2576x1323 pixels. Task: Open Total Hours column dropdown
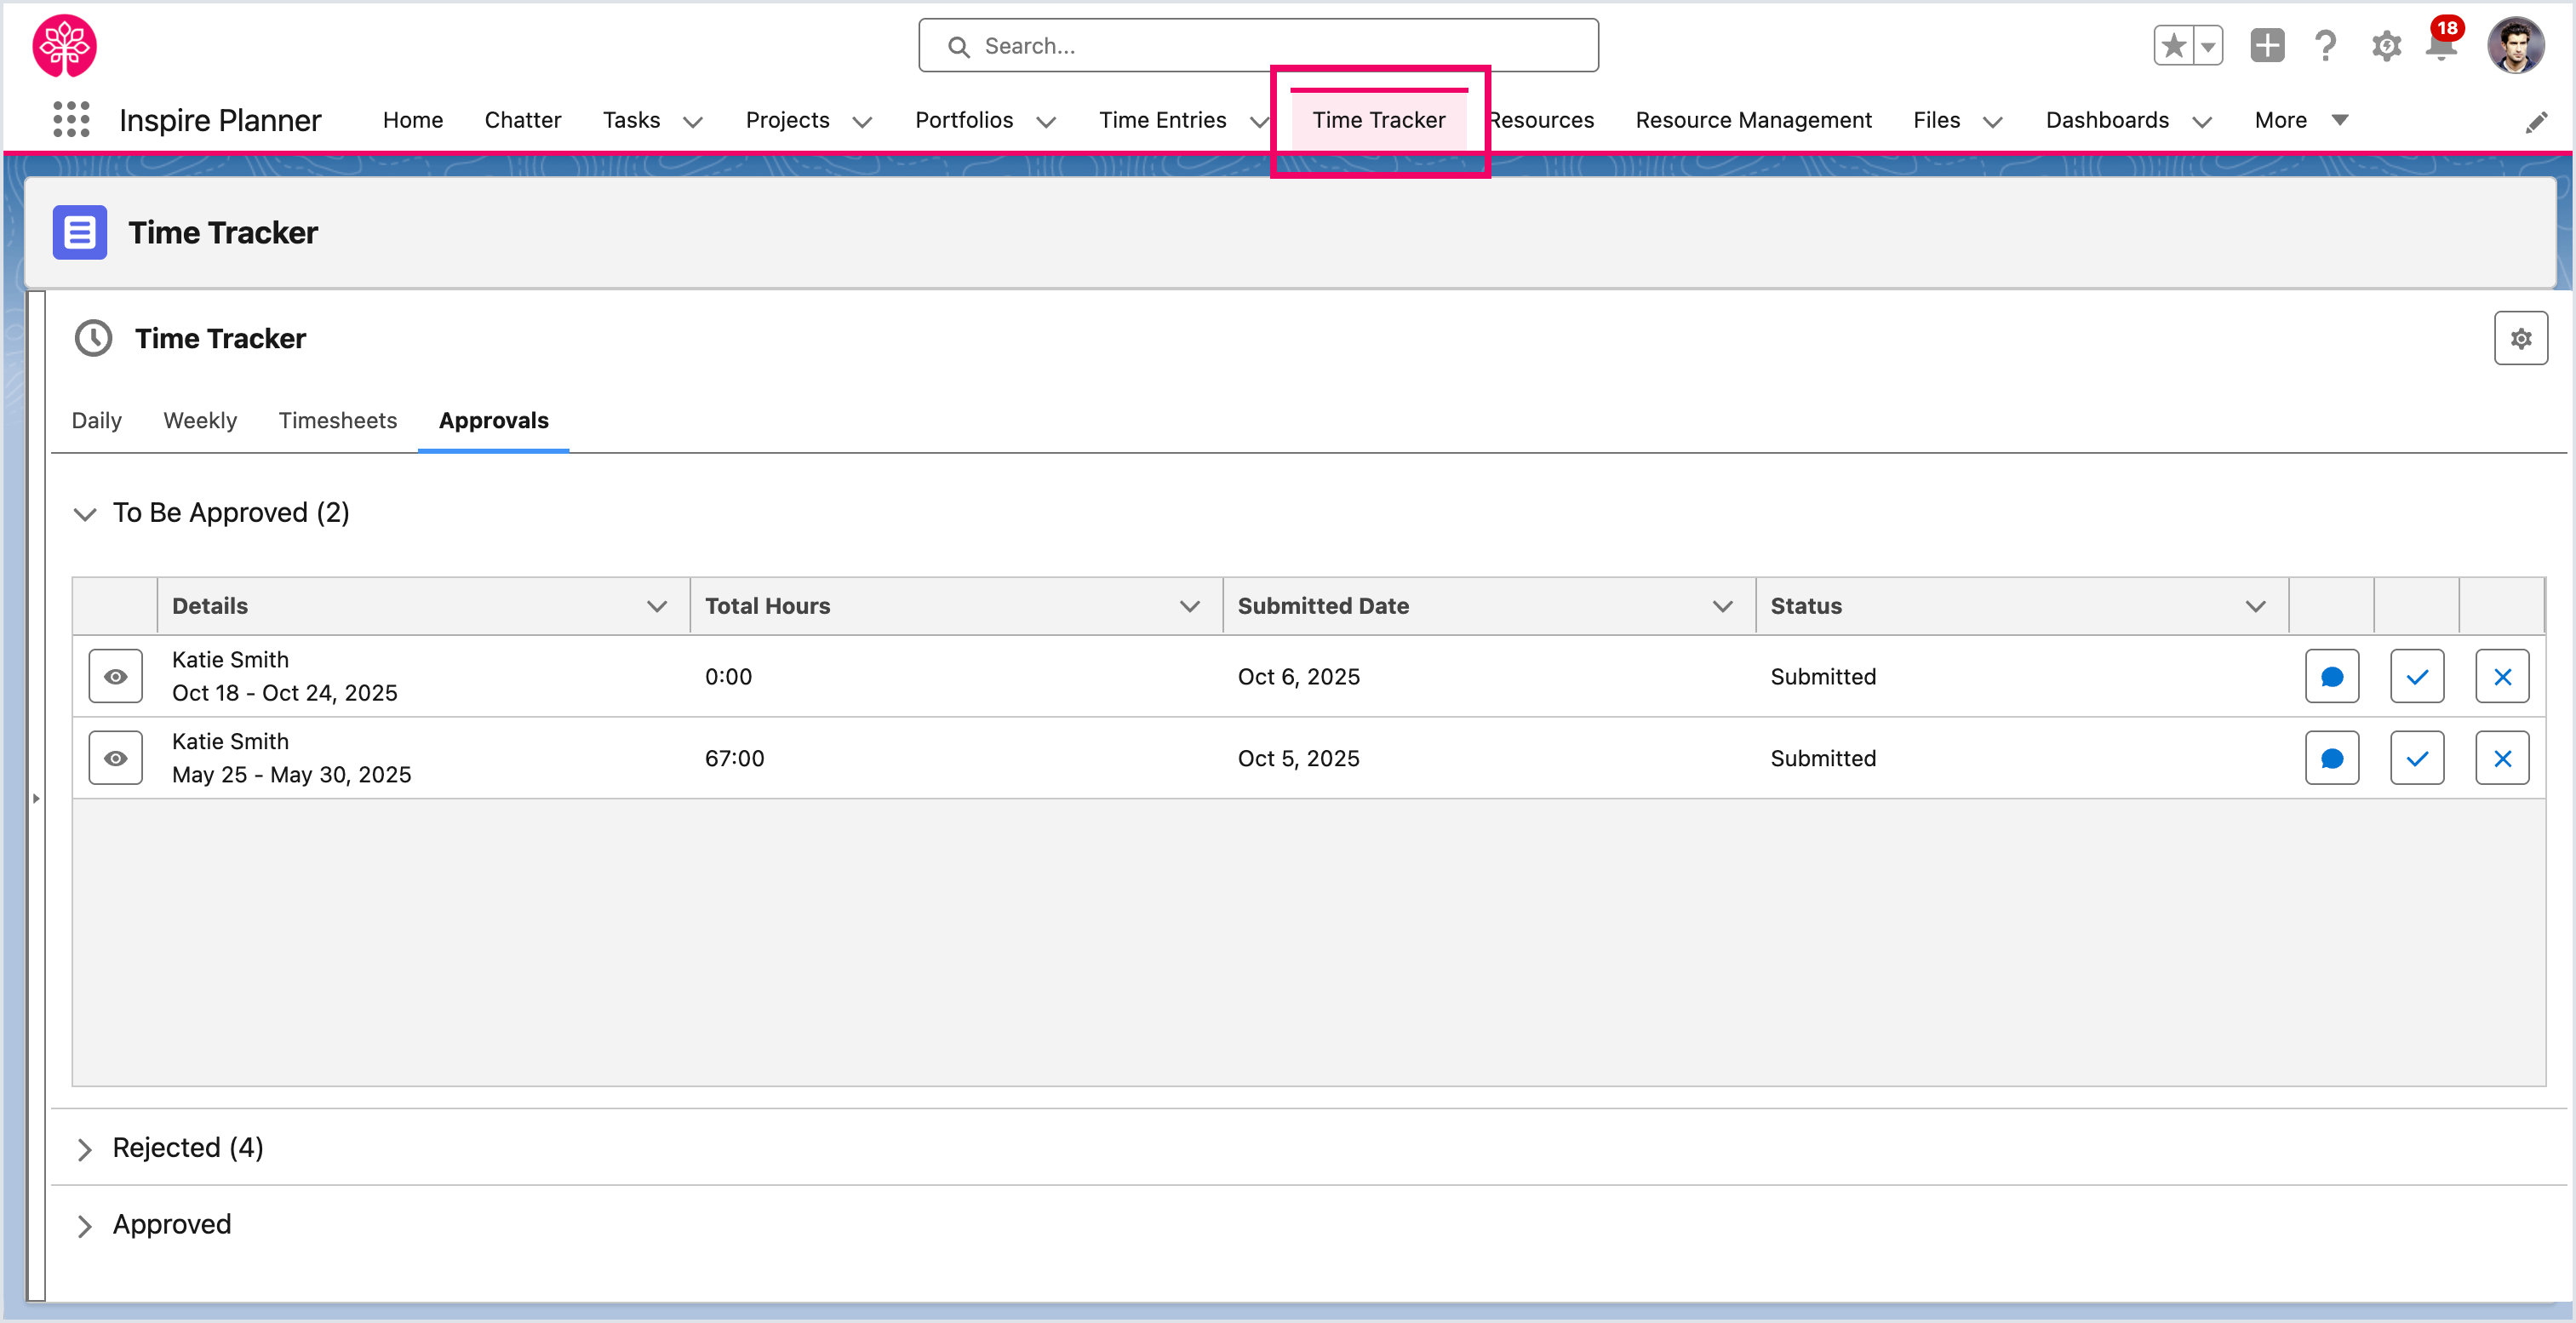(x=1189, y=606)
